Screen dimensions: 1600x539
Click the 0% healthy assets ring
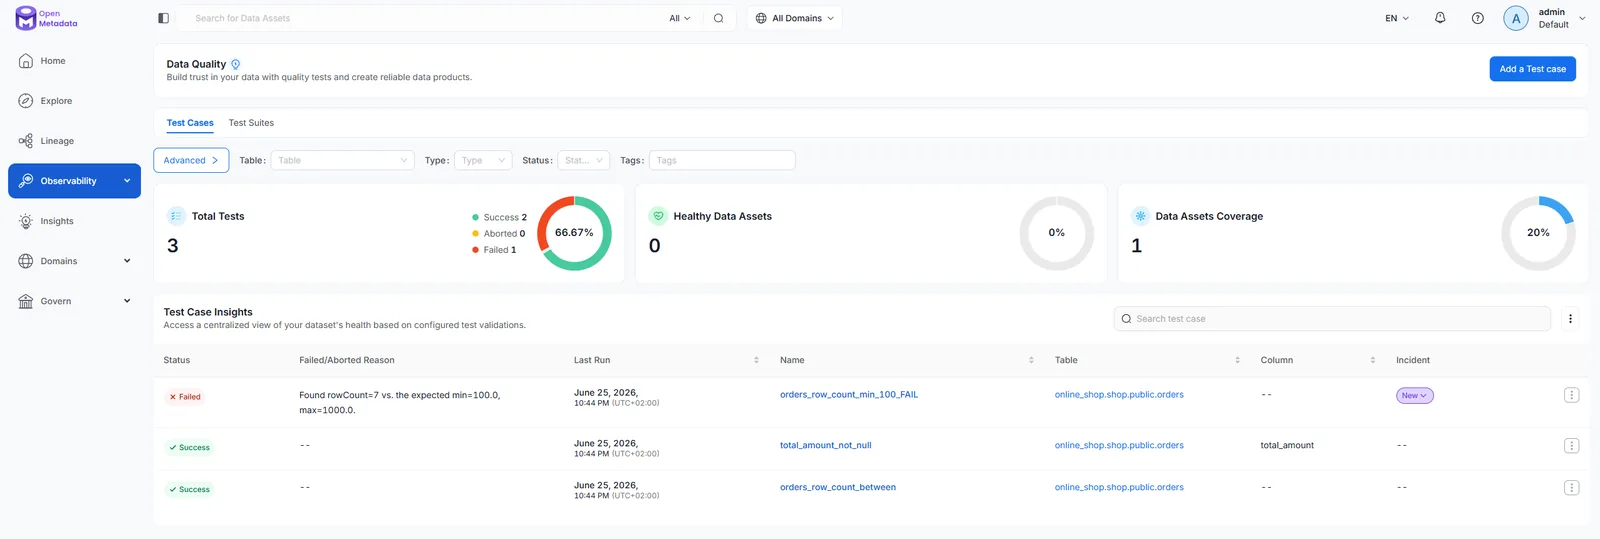(1056, 233)
